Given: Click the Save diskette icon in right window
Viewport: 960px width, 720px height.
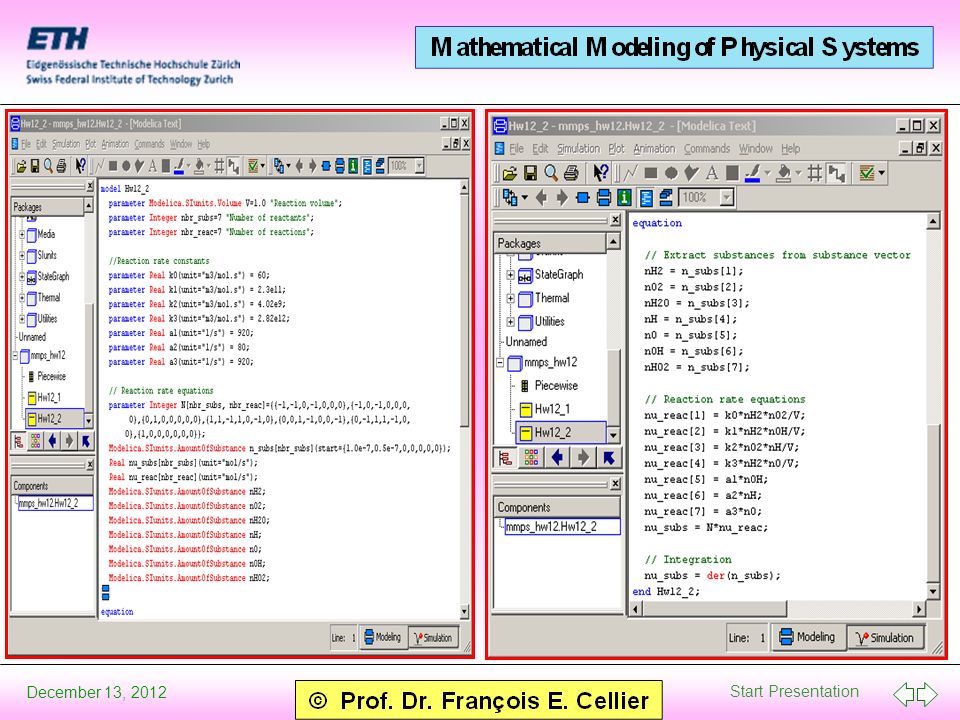Looking at the screenshot, I should (530, 174).
